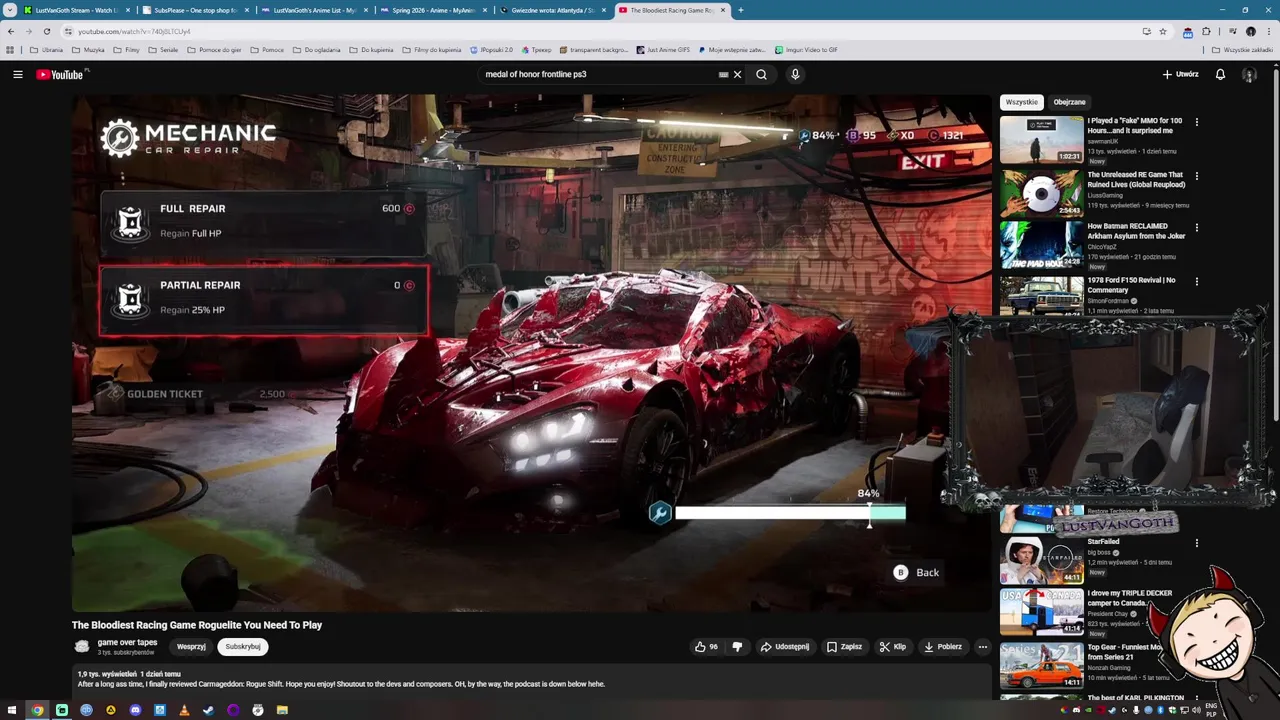Open Just Anime GIFS bookmark
Viewport: 1280px width, 720px height.
pos(662,49)
